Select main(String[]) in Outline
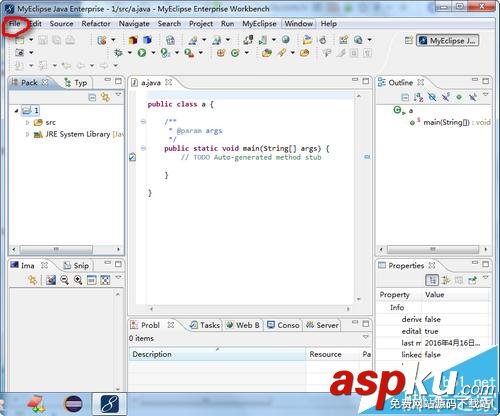The width and height of the screenshot is (500, 416). (450, 122)
